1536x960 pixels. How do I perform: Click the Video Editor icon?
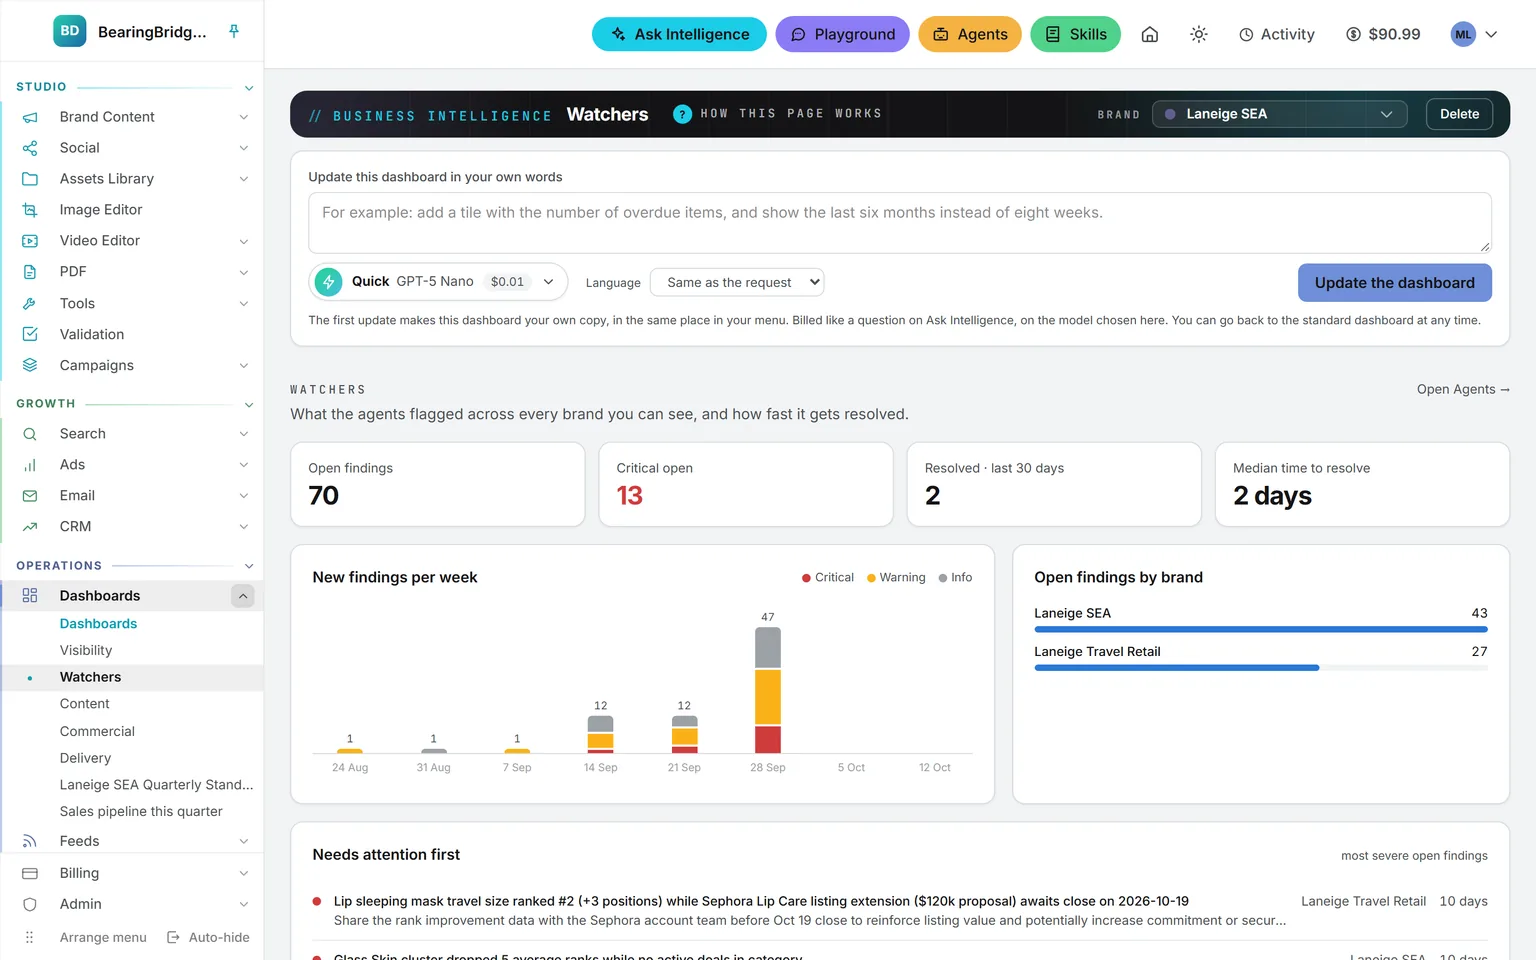[30, 241]
